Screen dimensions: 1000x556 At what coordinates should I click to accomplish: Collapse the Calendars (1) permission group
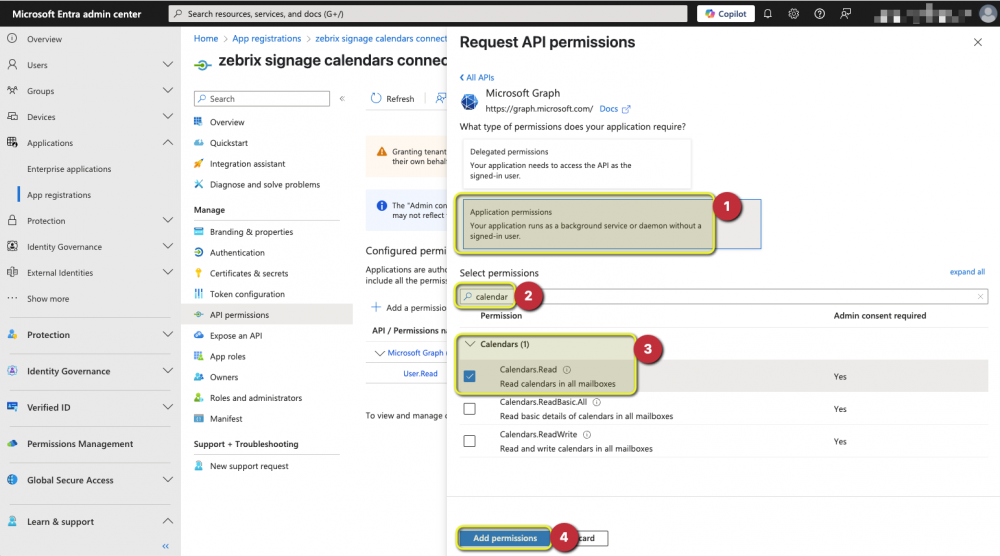(471, 344)
